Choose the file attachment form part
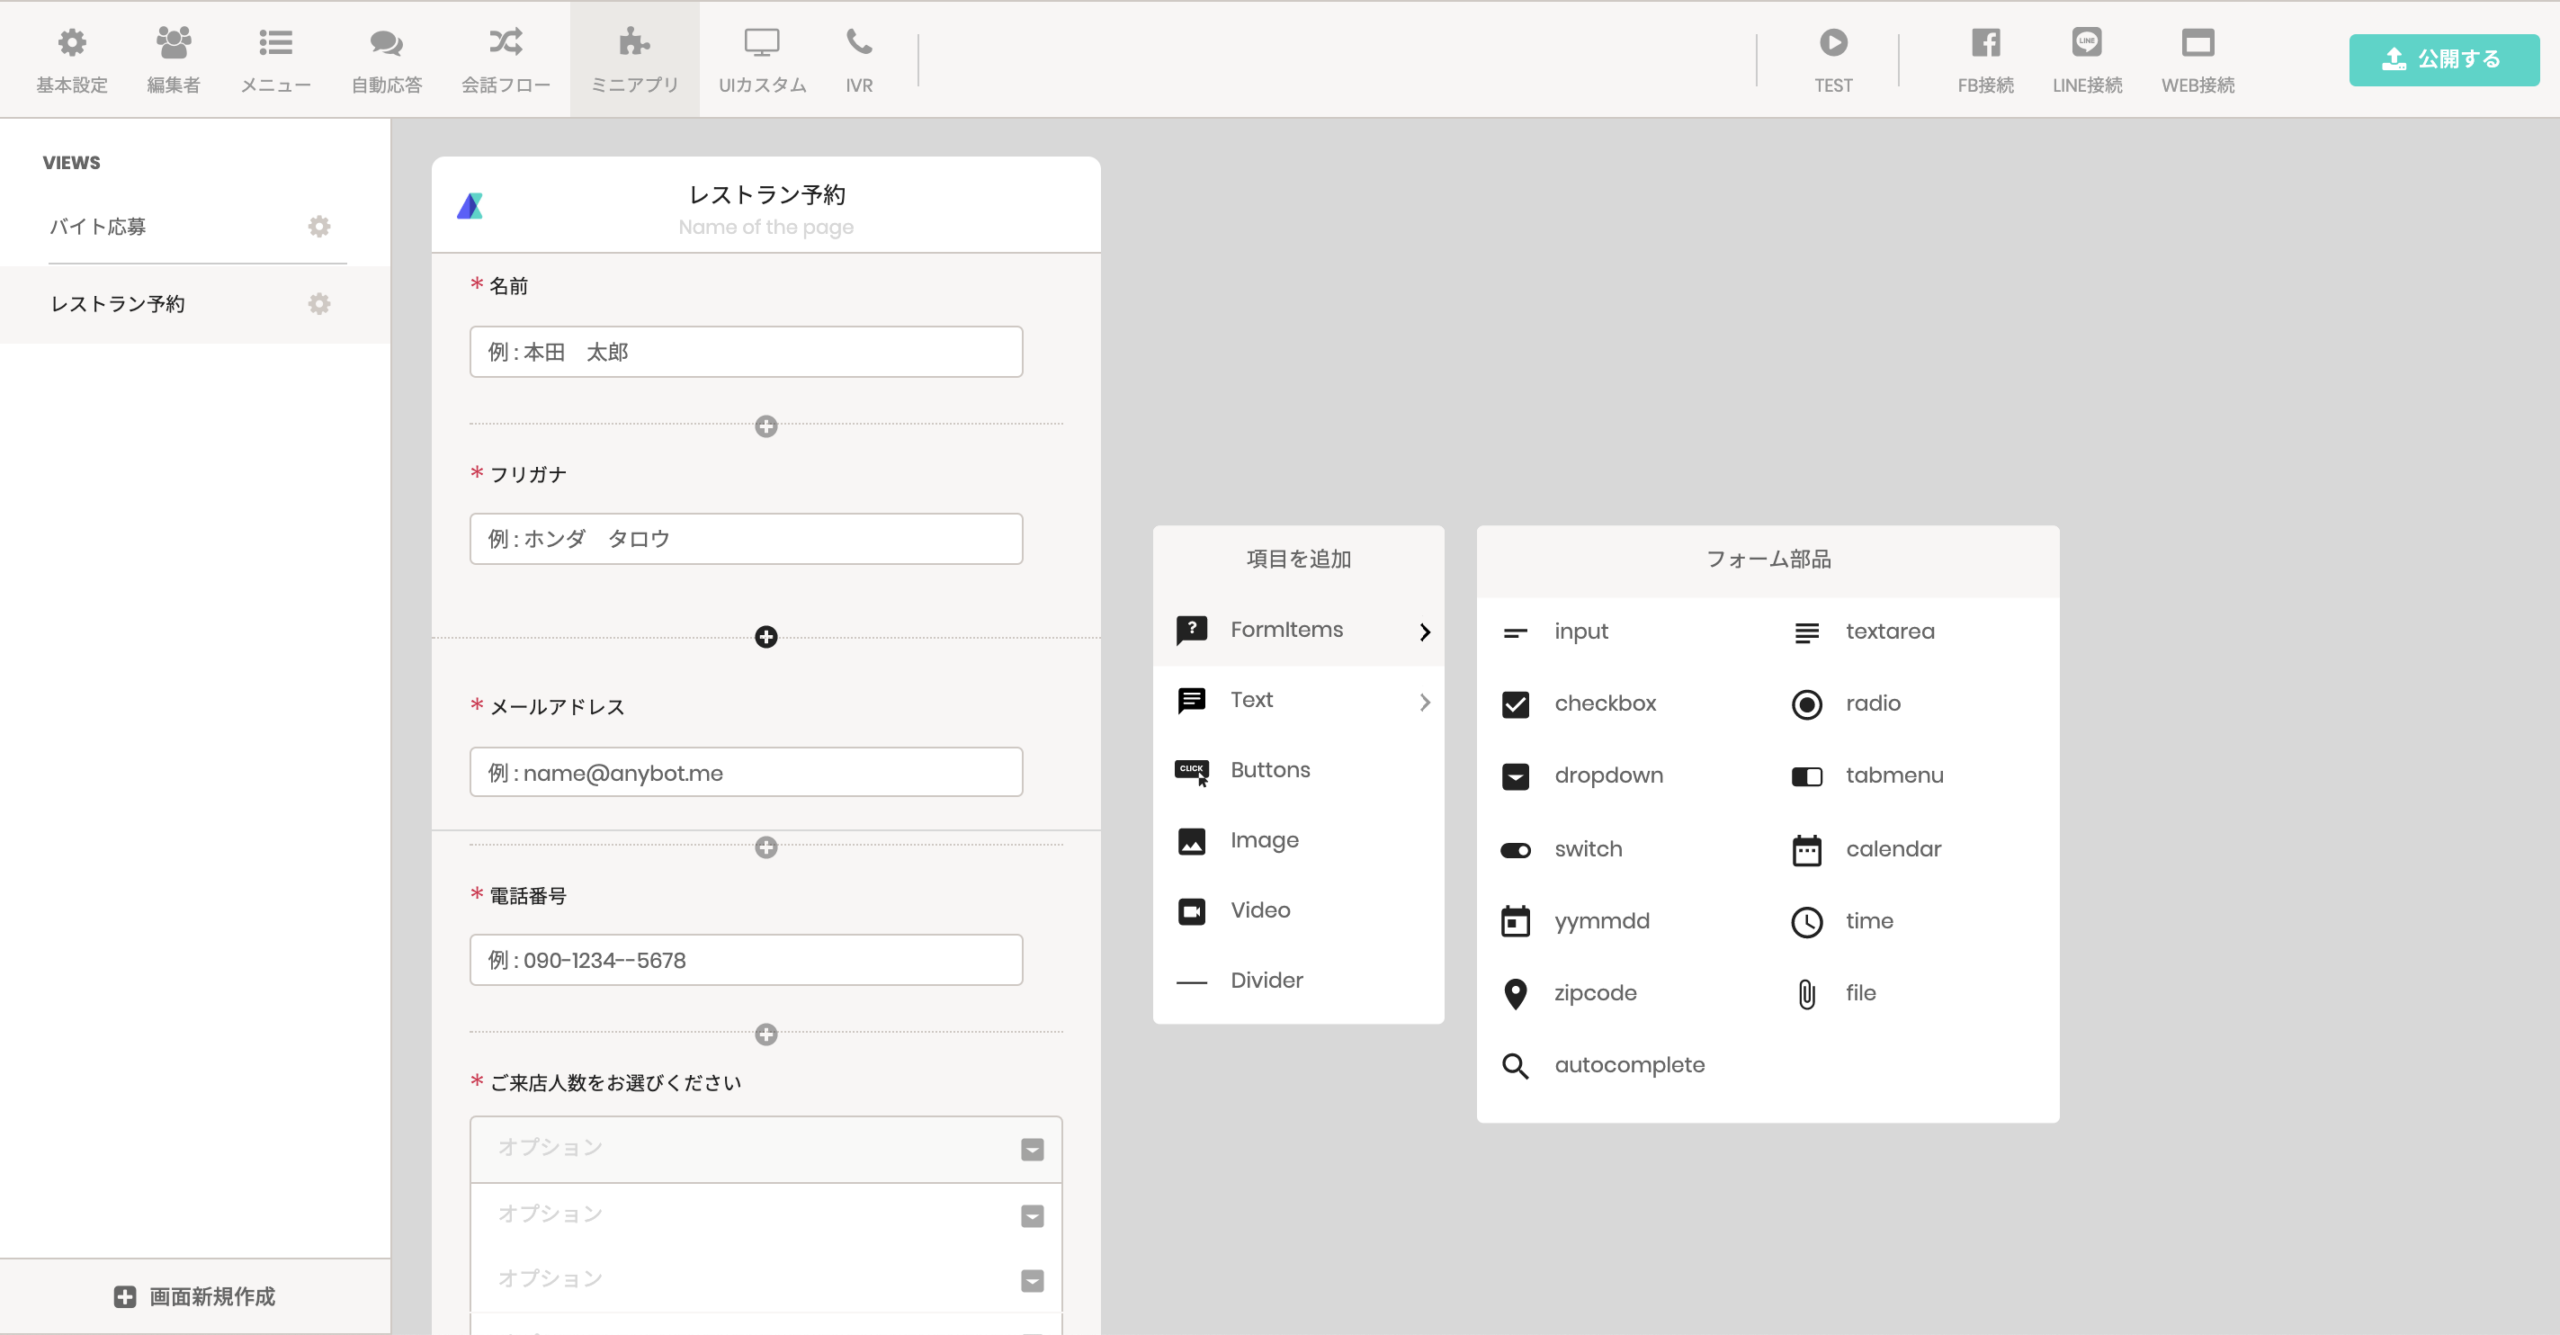 (x=1860, y=993)
